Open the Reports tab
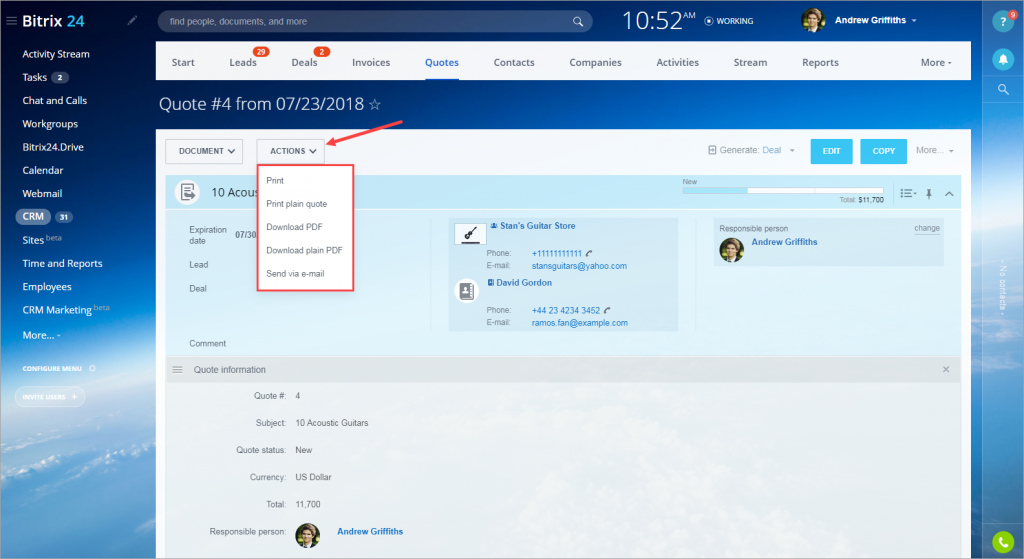Viewport: 1024px width, 559px height. [x=820, y=62]
